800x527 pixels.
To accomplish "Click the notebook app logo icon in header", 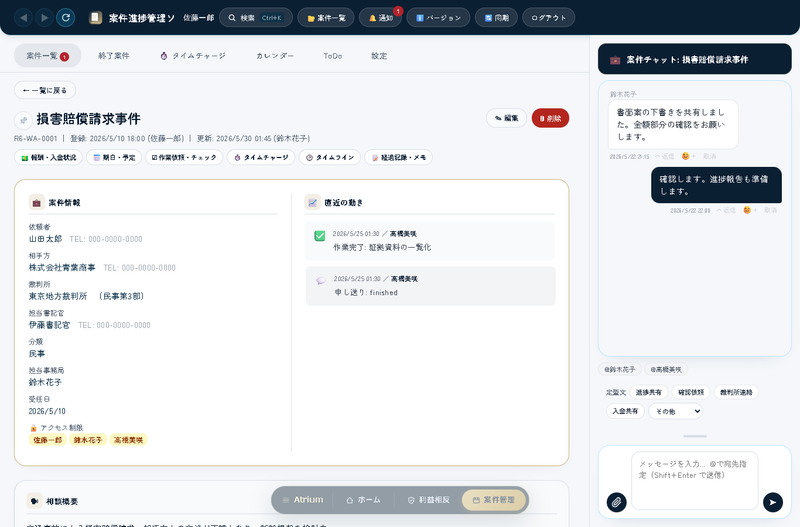I will 95,18.
